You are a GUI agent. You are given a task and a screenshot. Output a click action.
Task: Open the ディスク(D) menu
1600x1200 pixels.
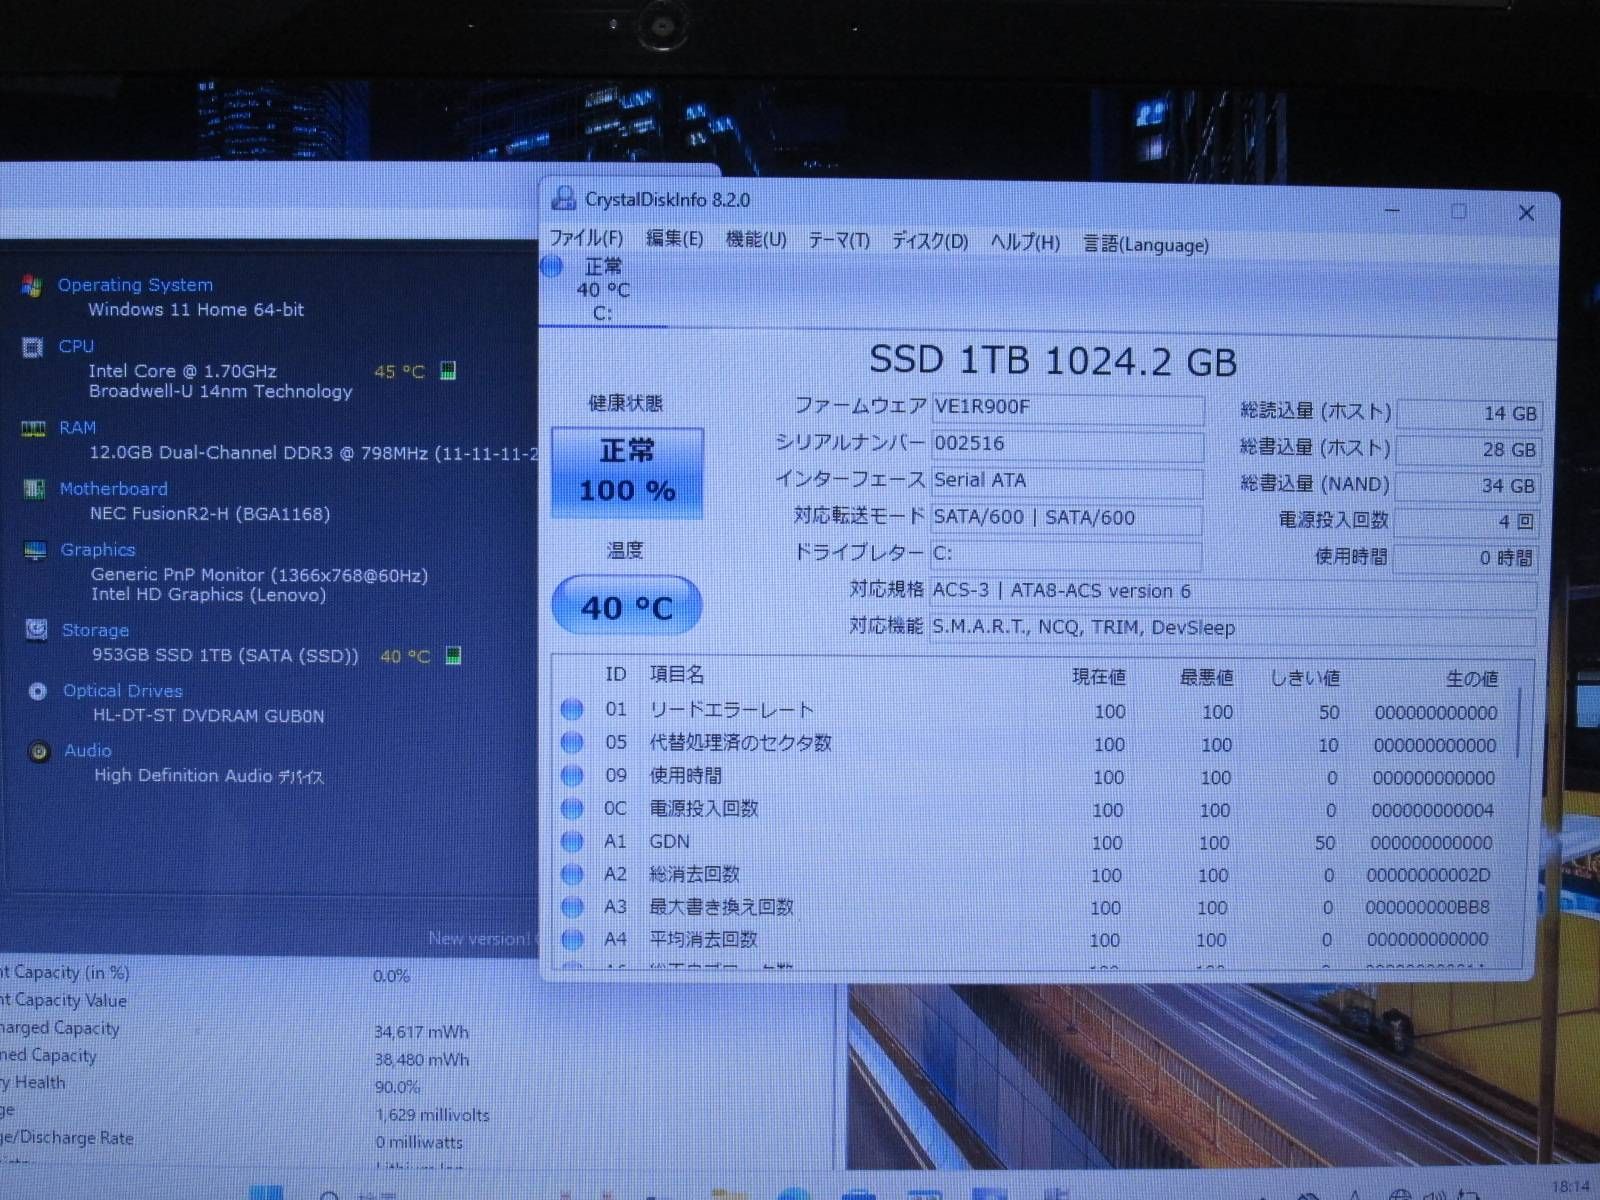(930, 242)
